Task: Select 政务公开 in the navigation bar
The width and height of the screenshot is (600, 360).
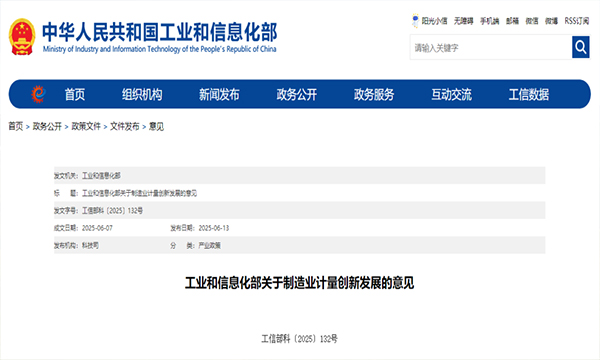Action: point(297,94)
